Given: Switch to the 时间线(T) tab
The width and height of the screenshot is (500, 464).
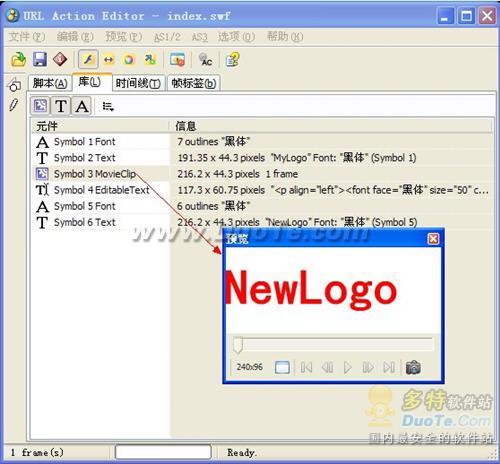Looking at the screenshot, I should pos(138,83).
